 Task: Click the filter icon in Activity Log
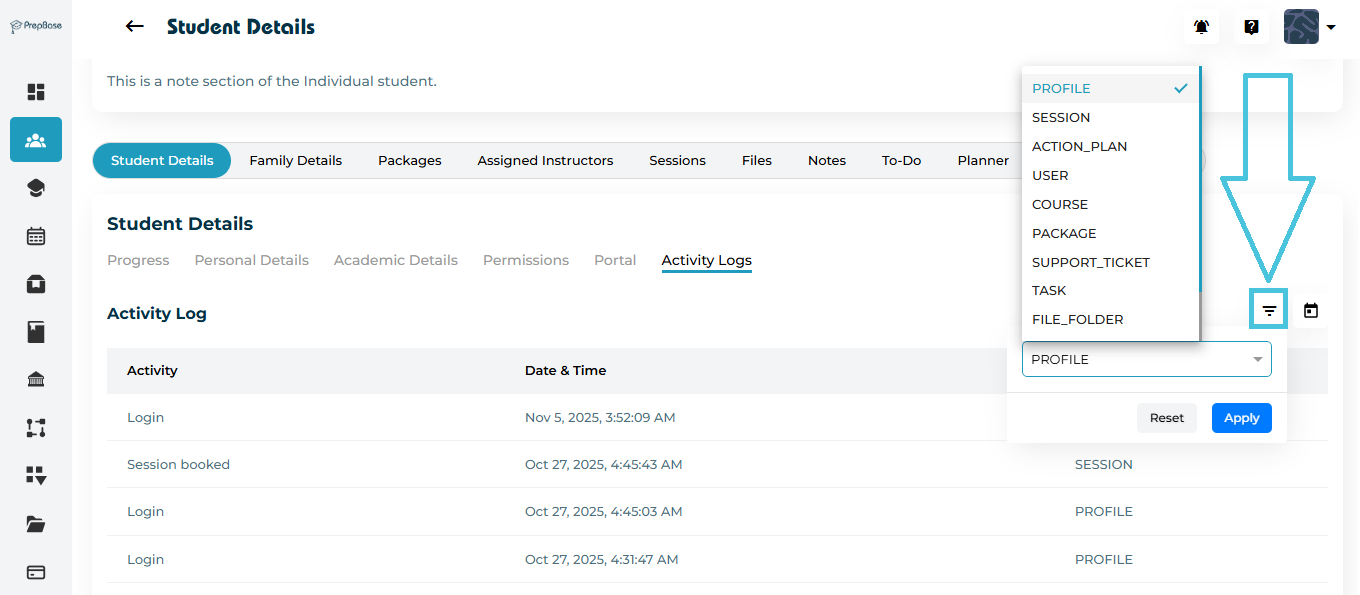point(1269,311)
